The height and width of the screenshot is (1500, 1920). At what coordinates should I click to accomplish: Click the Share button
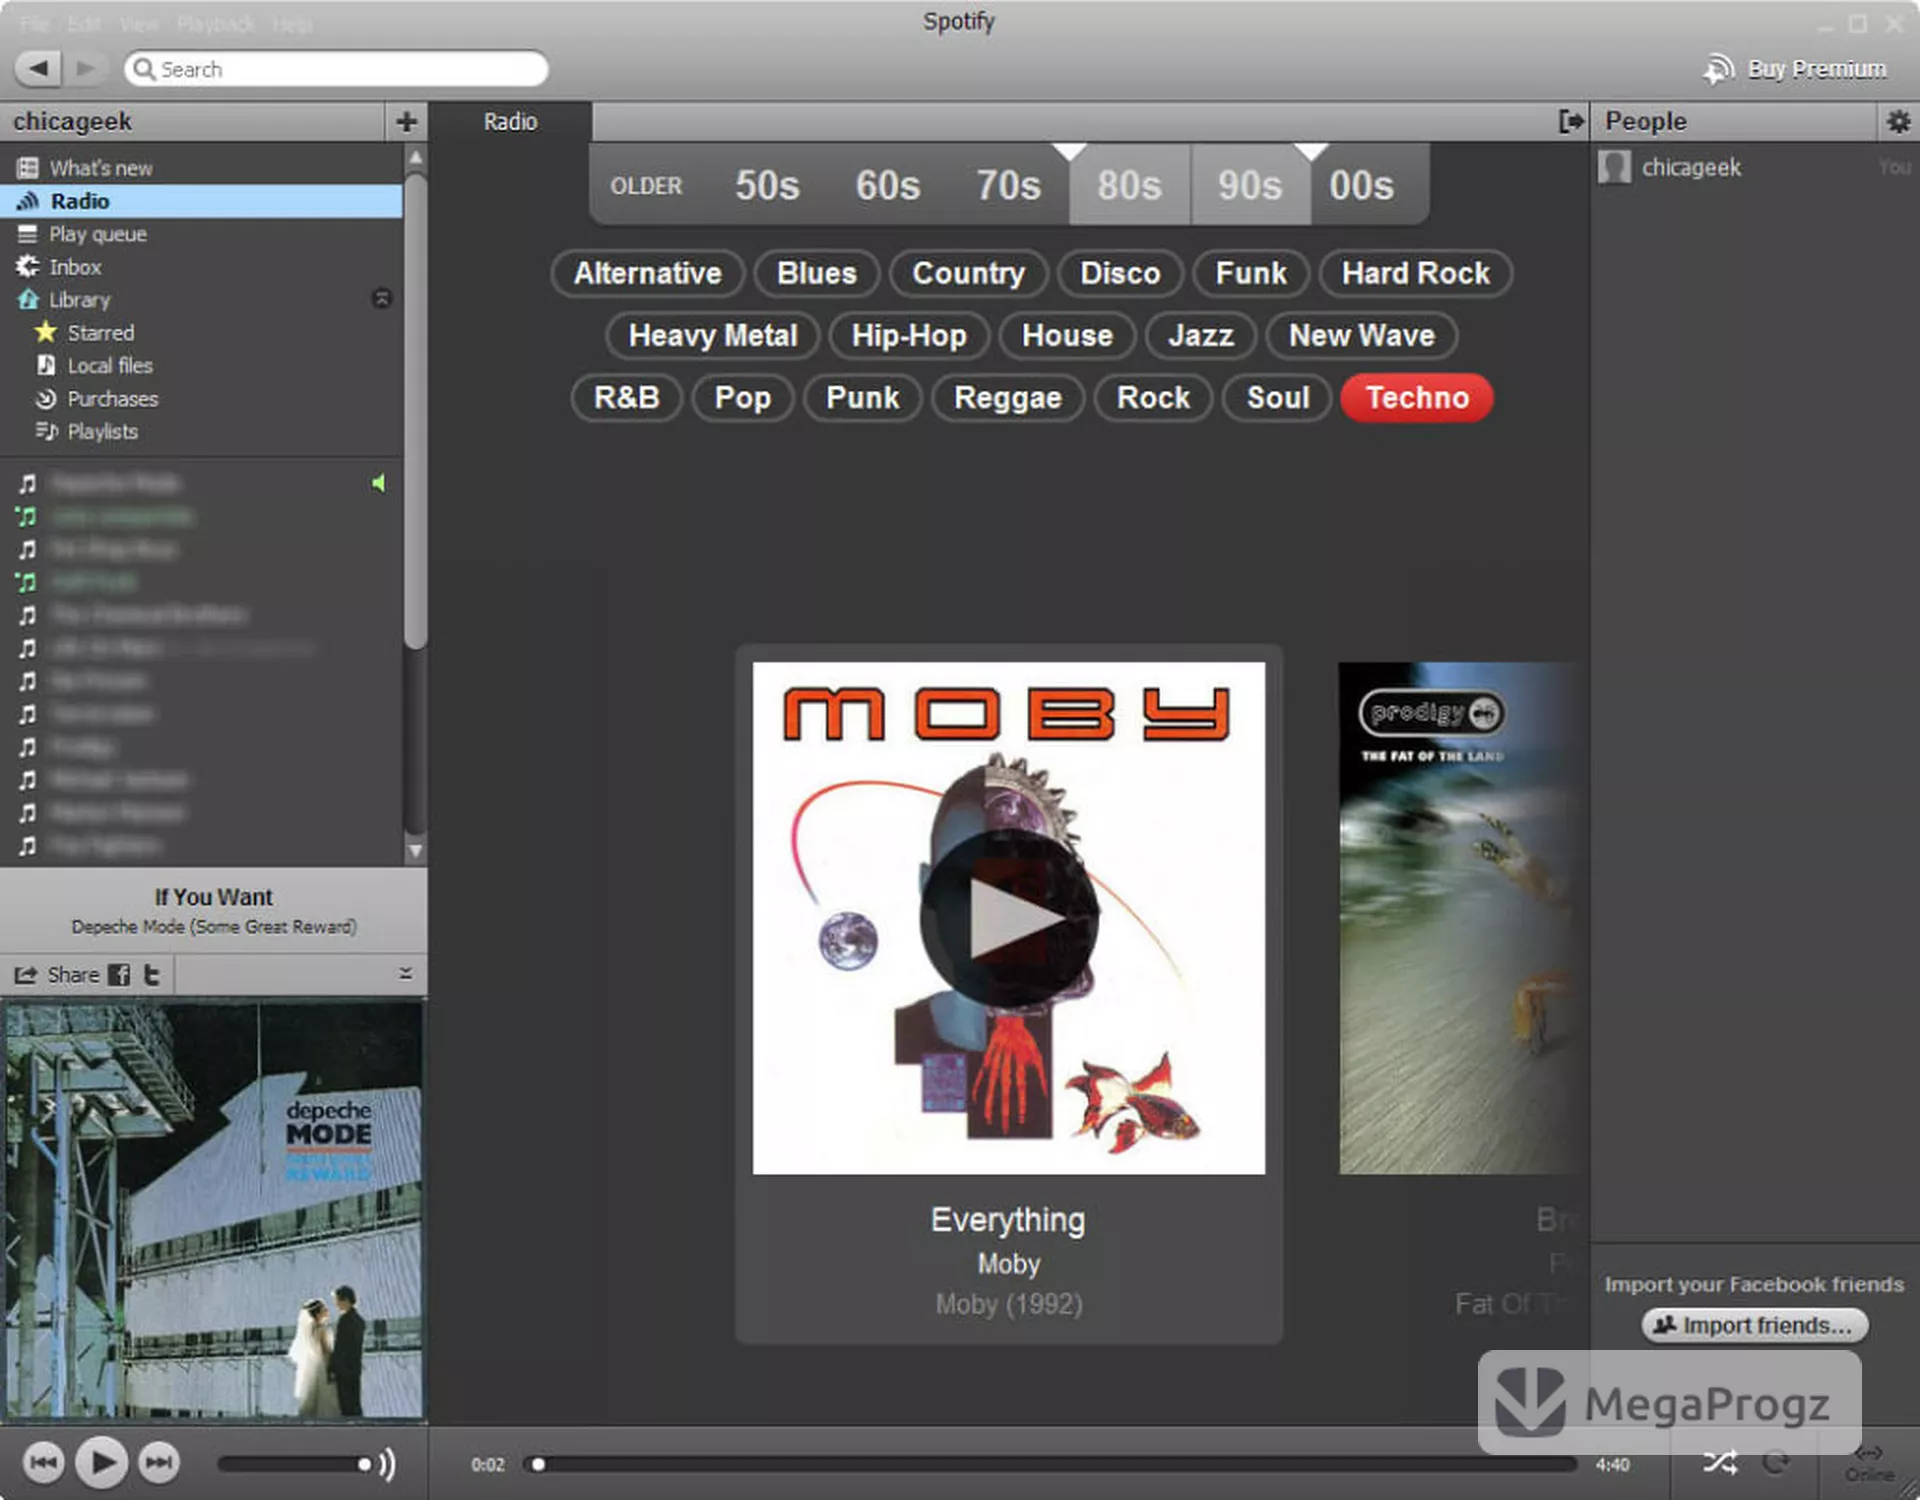pos(57,974)
